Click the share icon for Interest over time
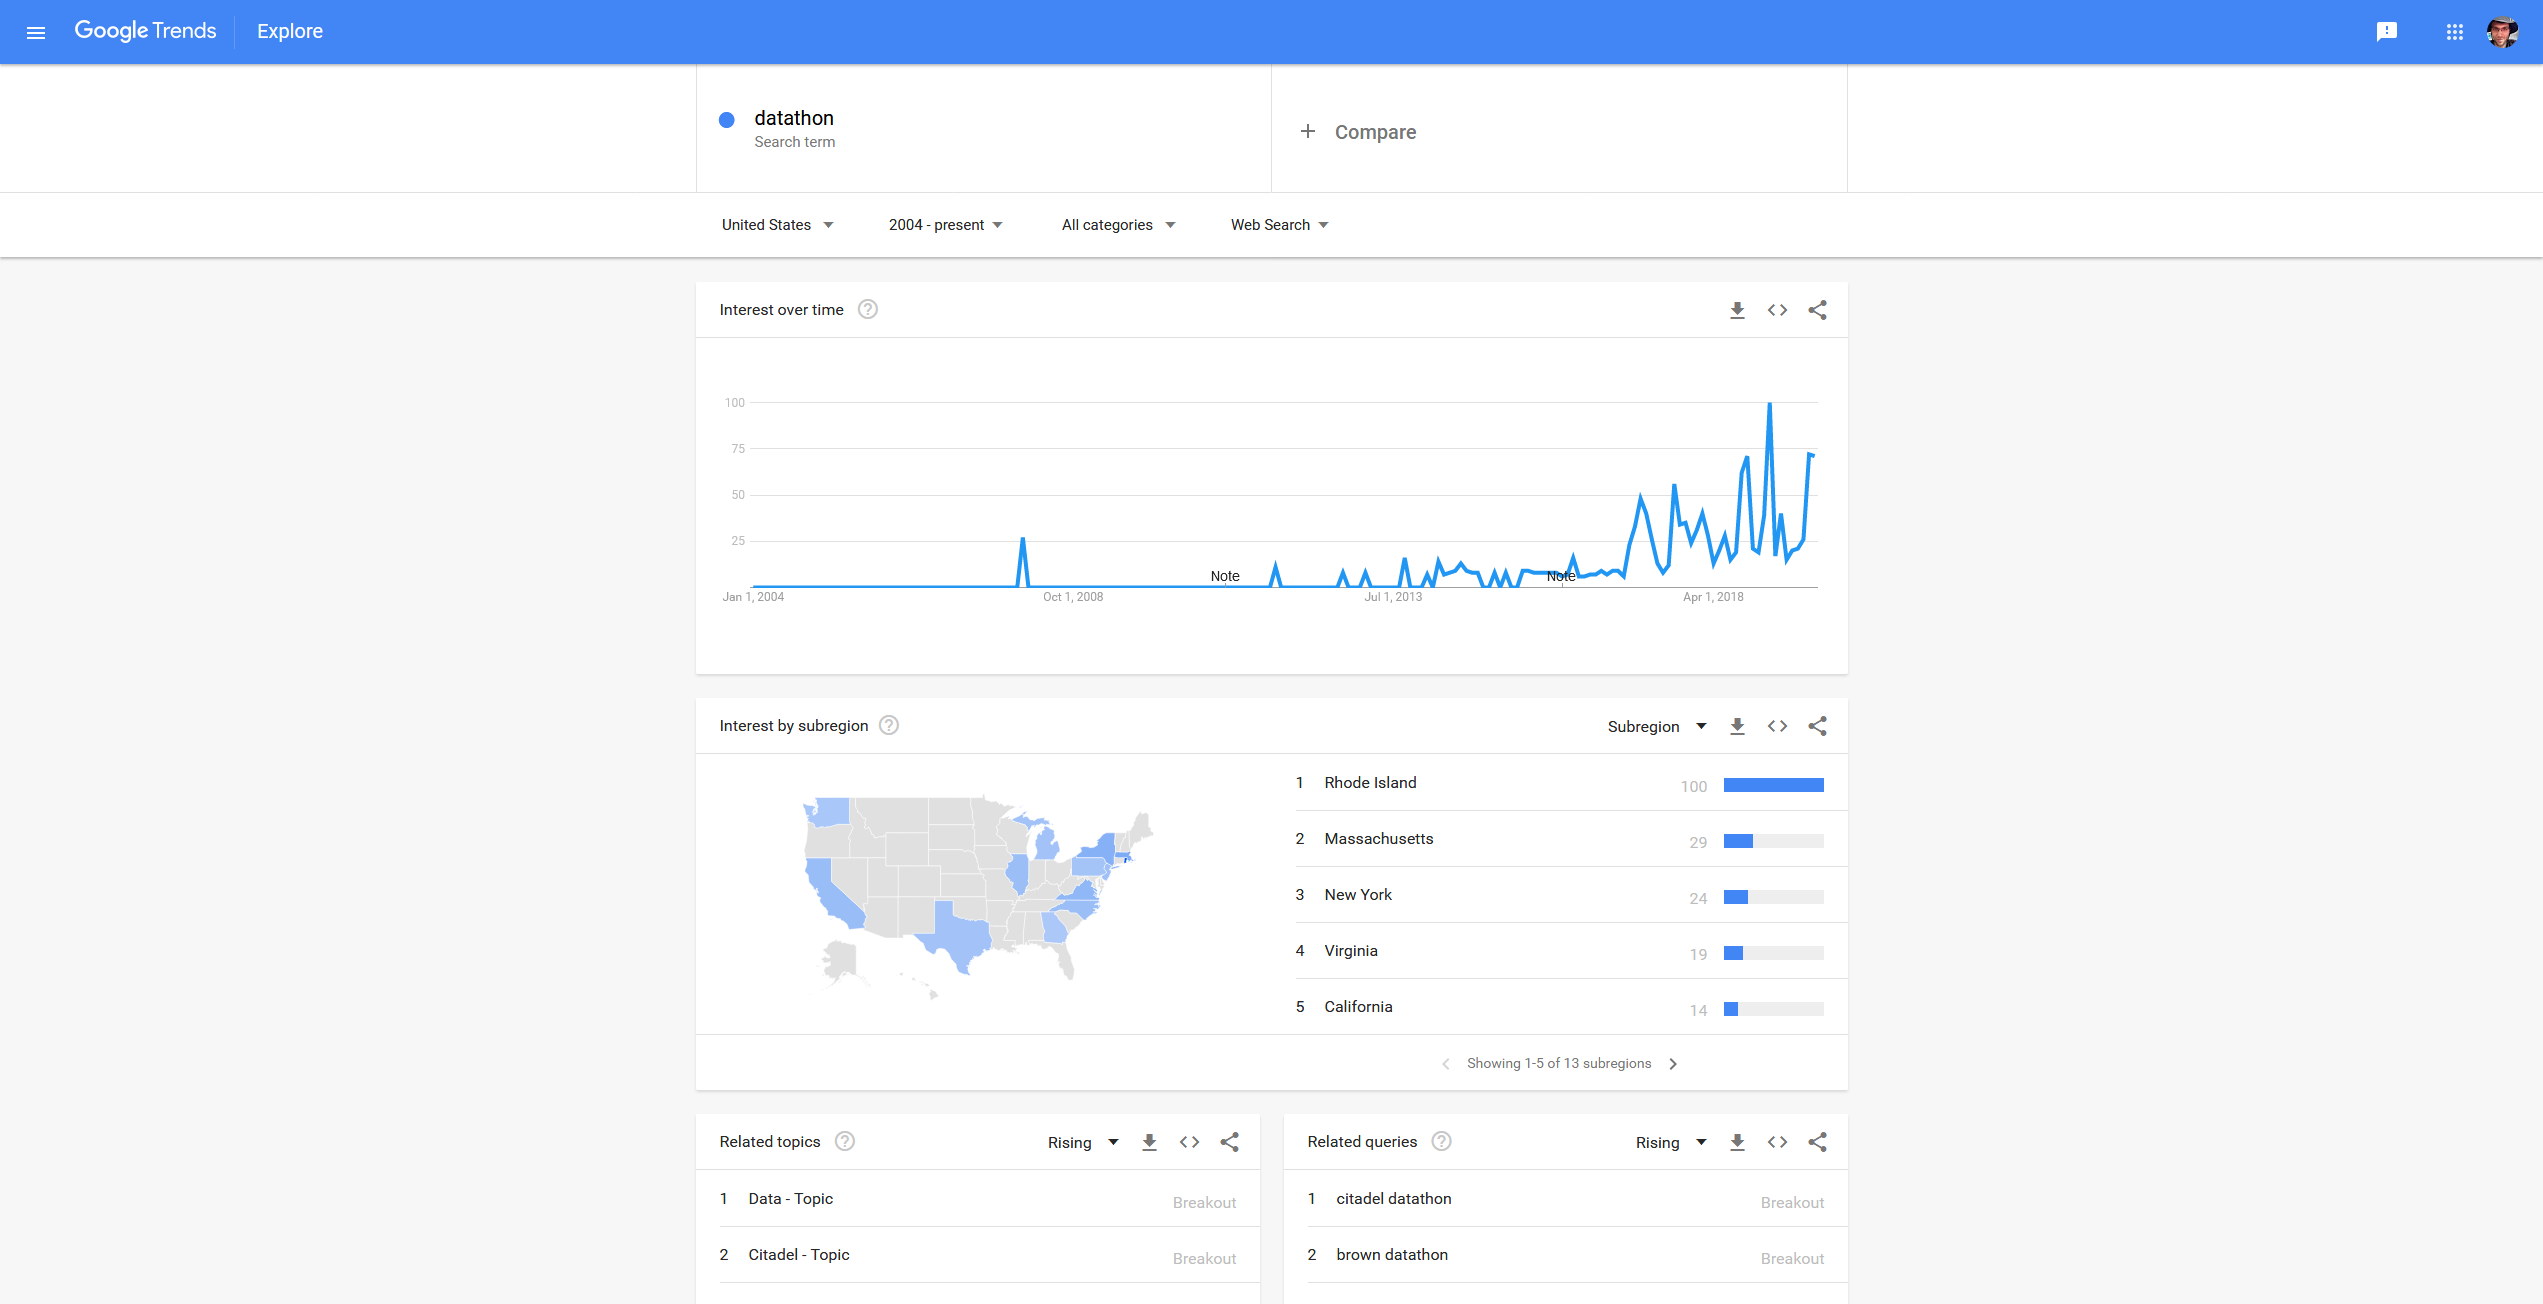The width and height of the screenshot is (2543, 1304). click(1816, 309)
